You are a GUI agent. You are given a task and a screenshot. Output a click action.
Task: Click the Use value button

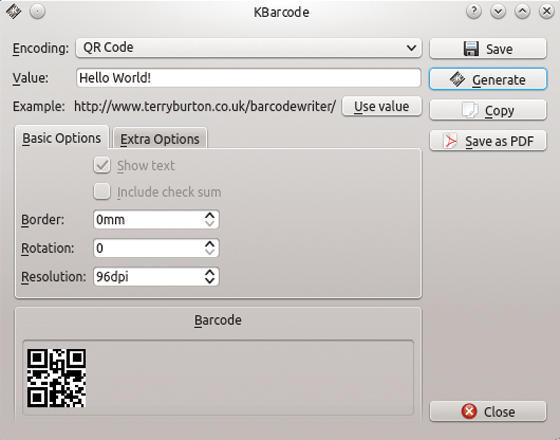tap(381, 106)
